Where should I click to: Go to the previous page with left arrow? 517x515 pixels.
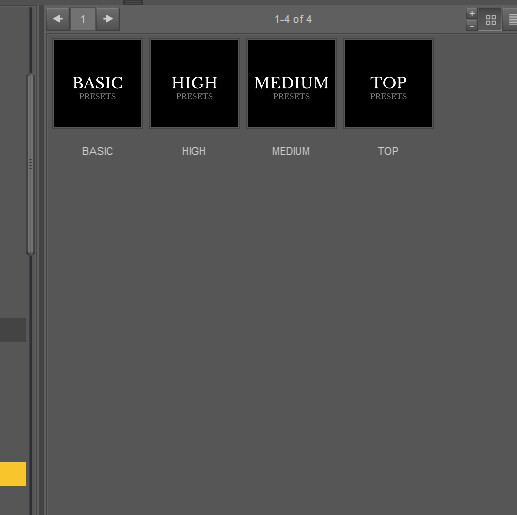[58, 19]
